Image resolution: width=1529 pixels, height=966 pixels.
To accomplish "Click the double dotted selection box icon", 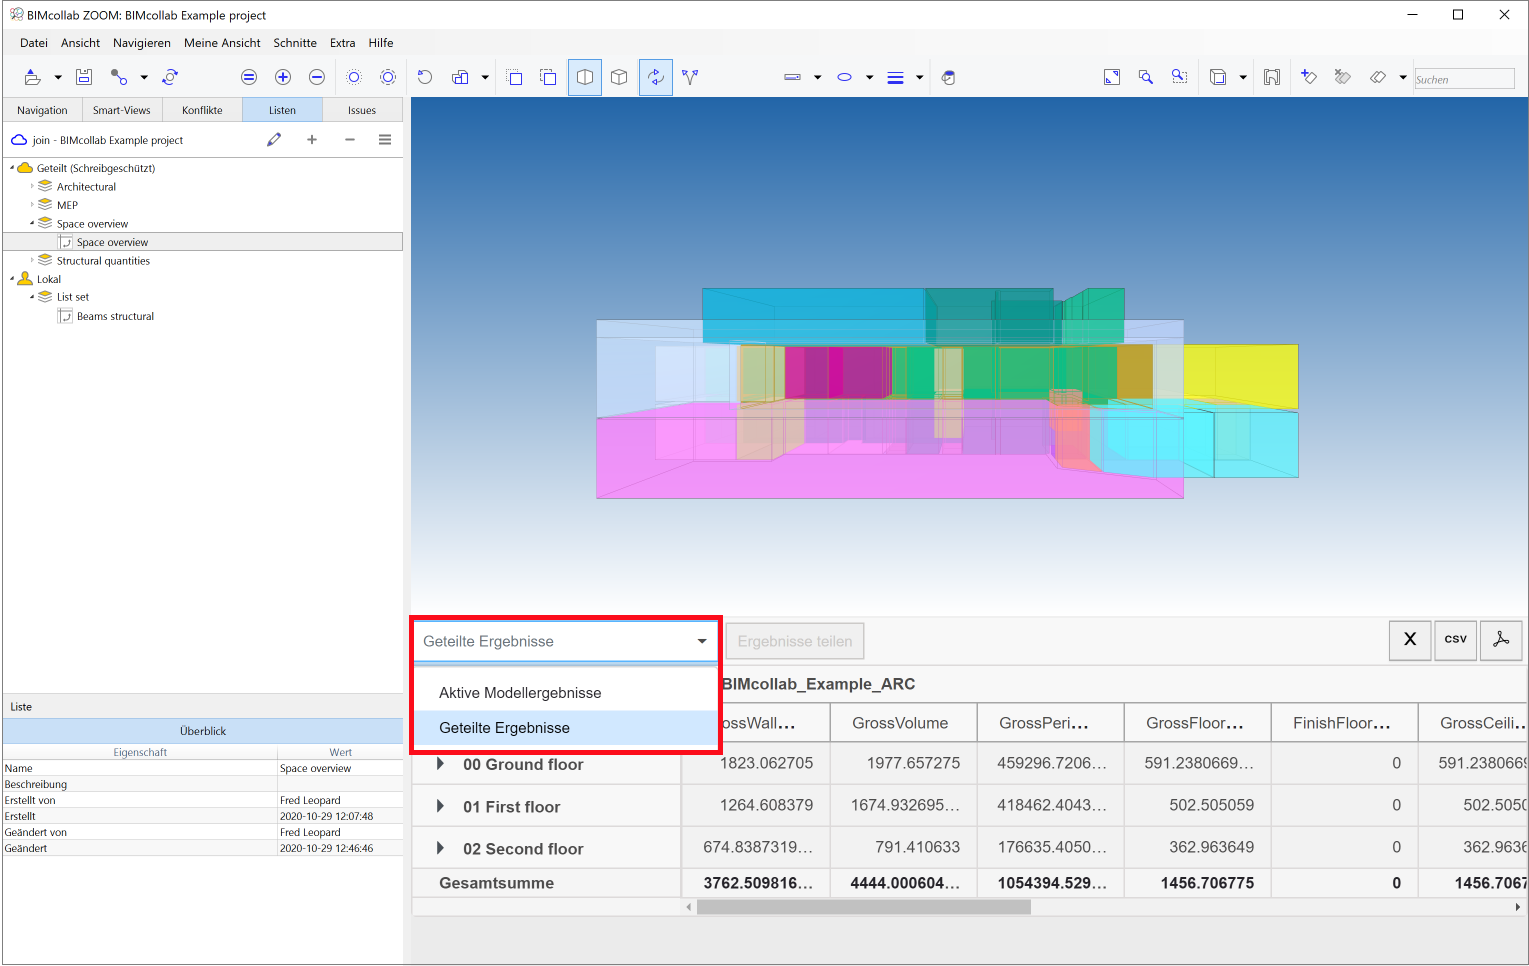I will (548, 77).
